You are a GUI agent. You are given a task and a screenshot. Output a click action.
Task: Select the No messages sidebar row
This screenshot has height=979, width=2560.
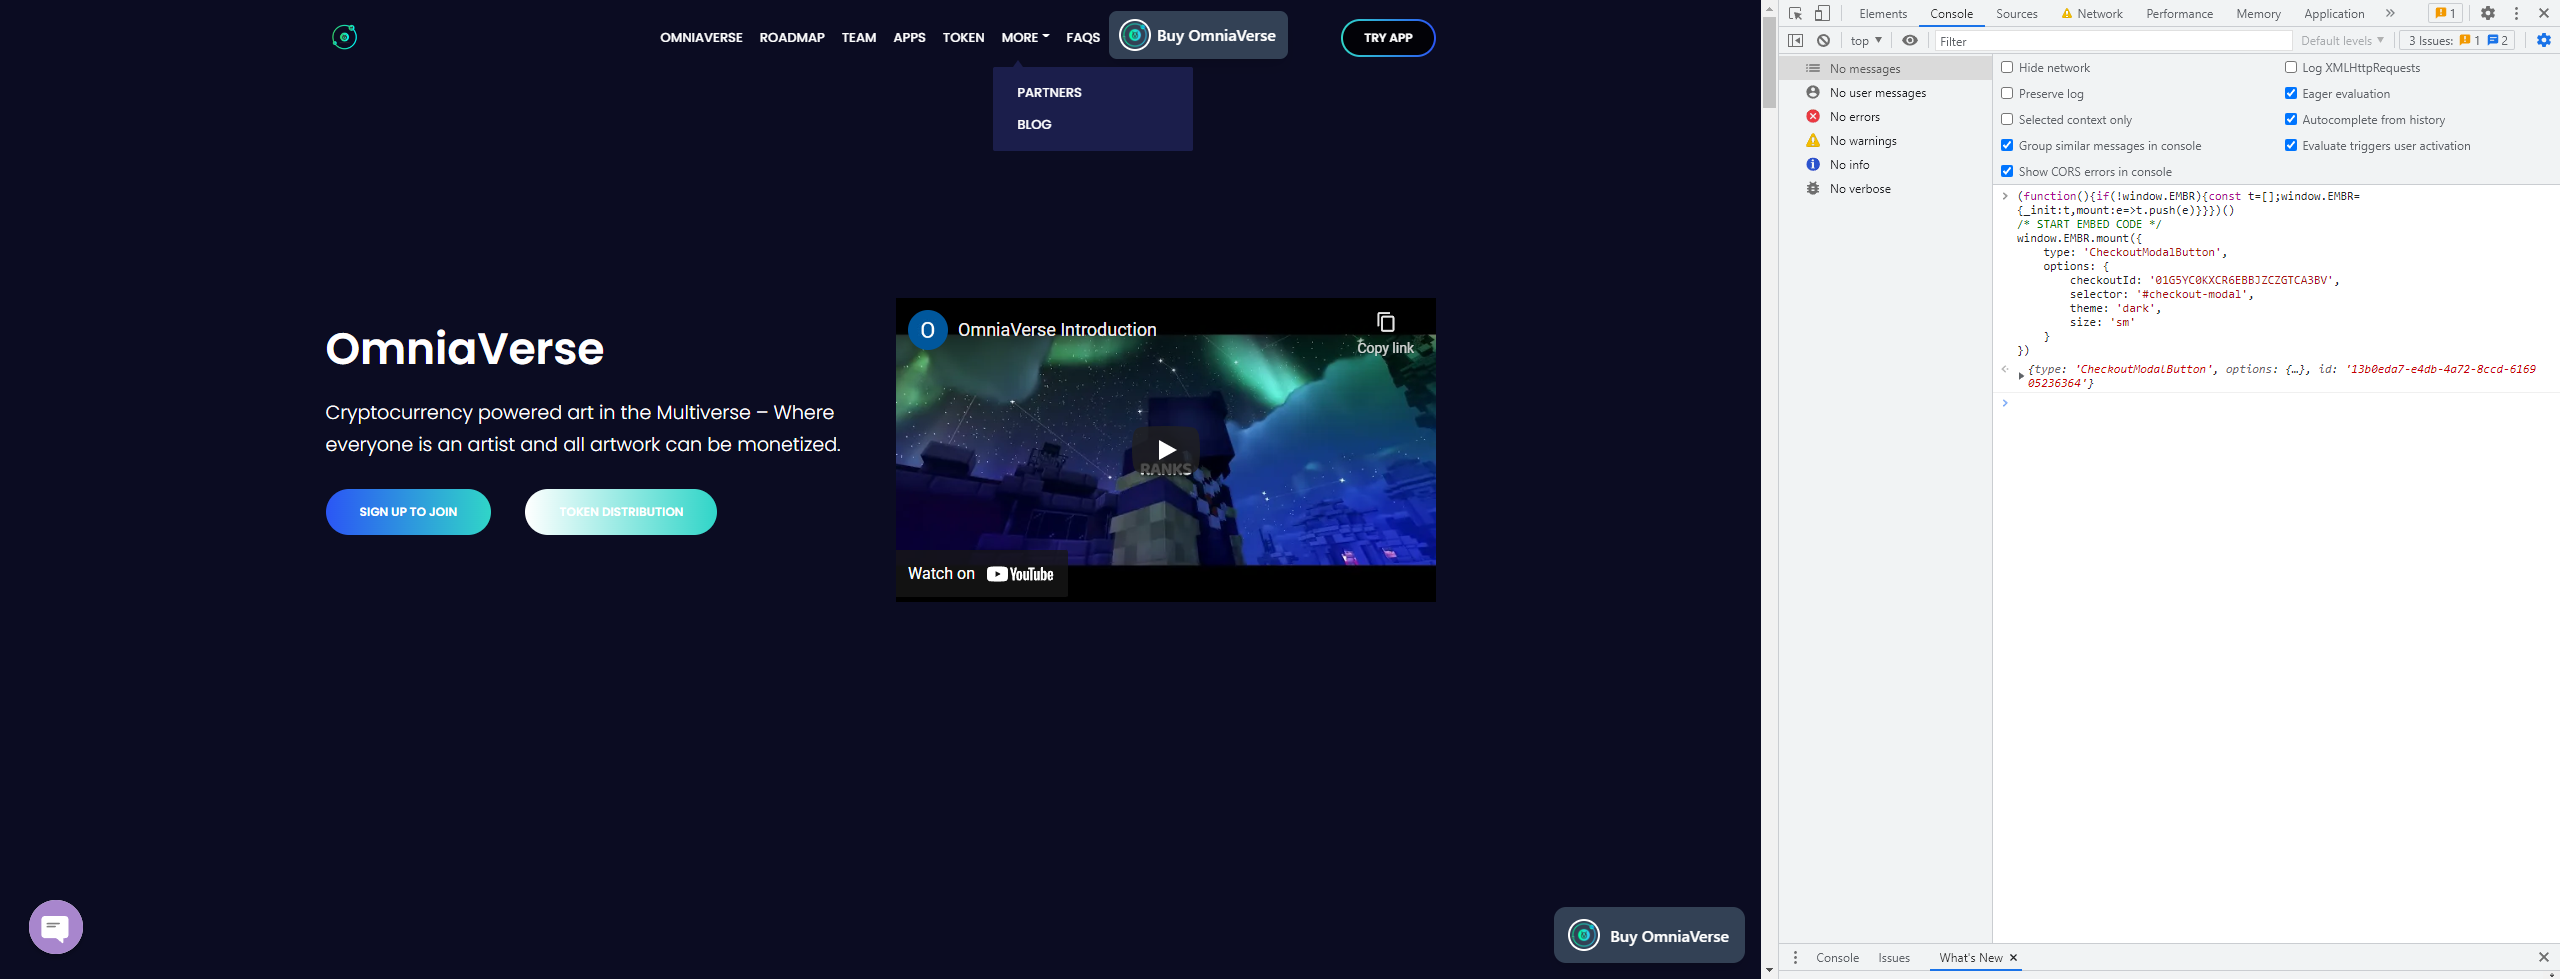[1884, 69]
